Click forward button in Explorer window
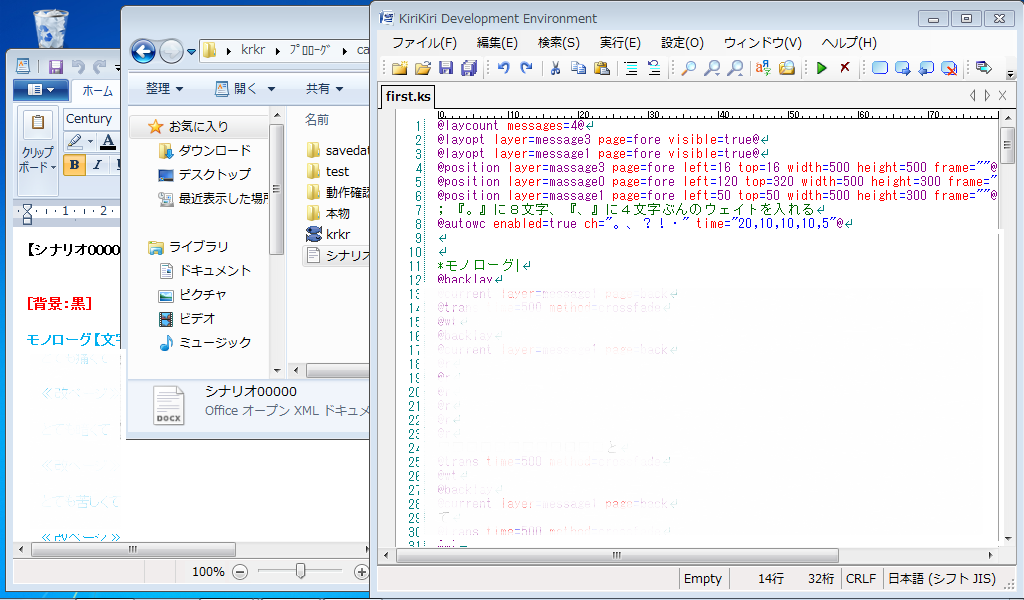Image resolution: width=1024 pixels, height=600 pixels. [171, 51]
